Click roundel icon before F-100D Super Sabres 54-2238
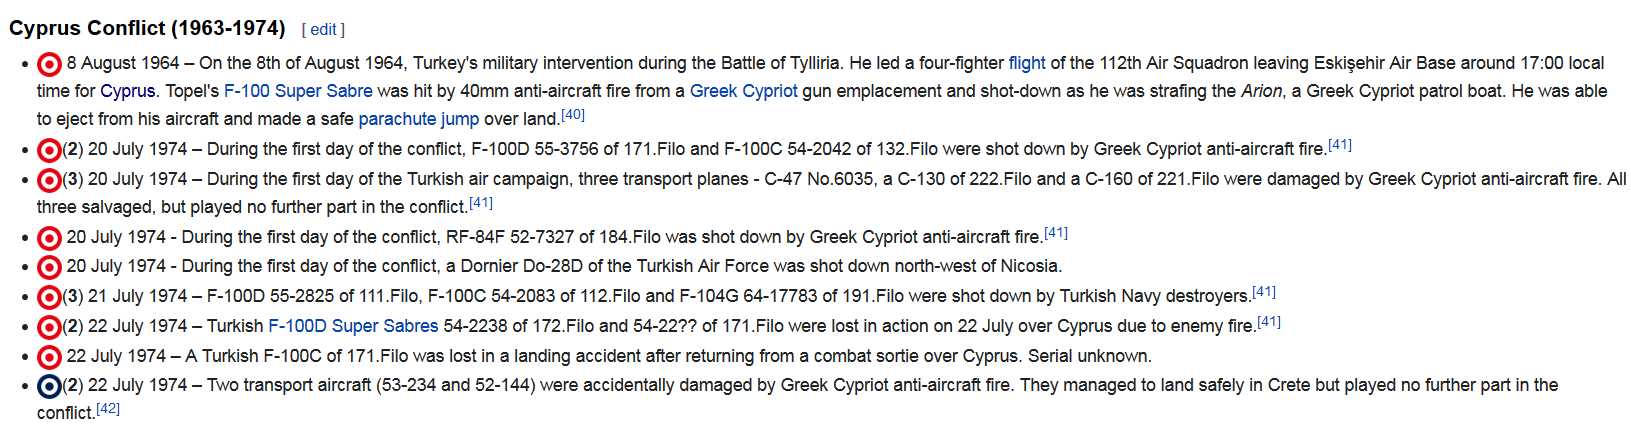Viewport: 1631px width, 427px height. [49, 327]
